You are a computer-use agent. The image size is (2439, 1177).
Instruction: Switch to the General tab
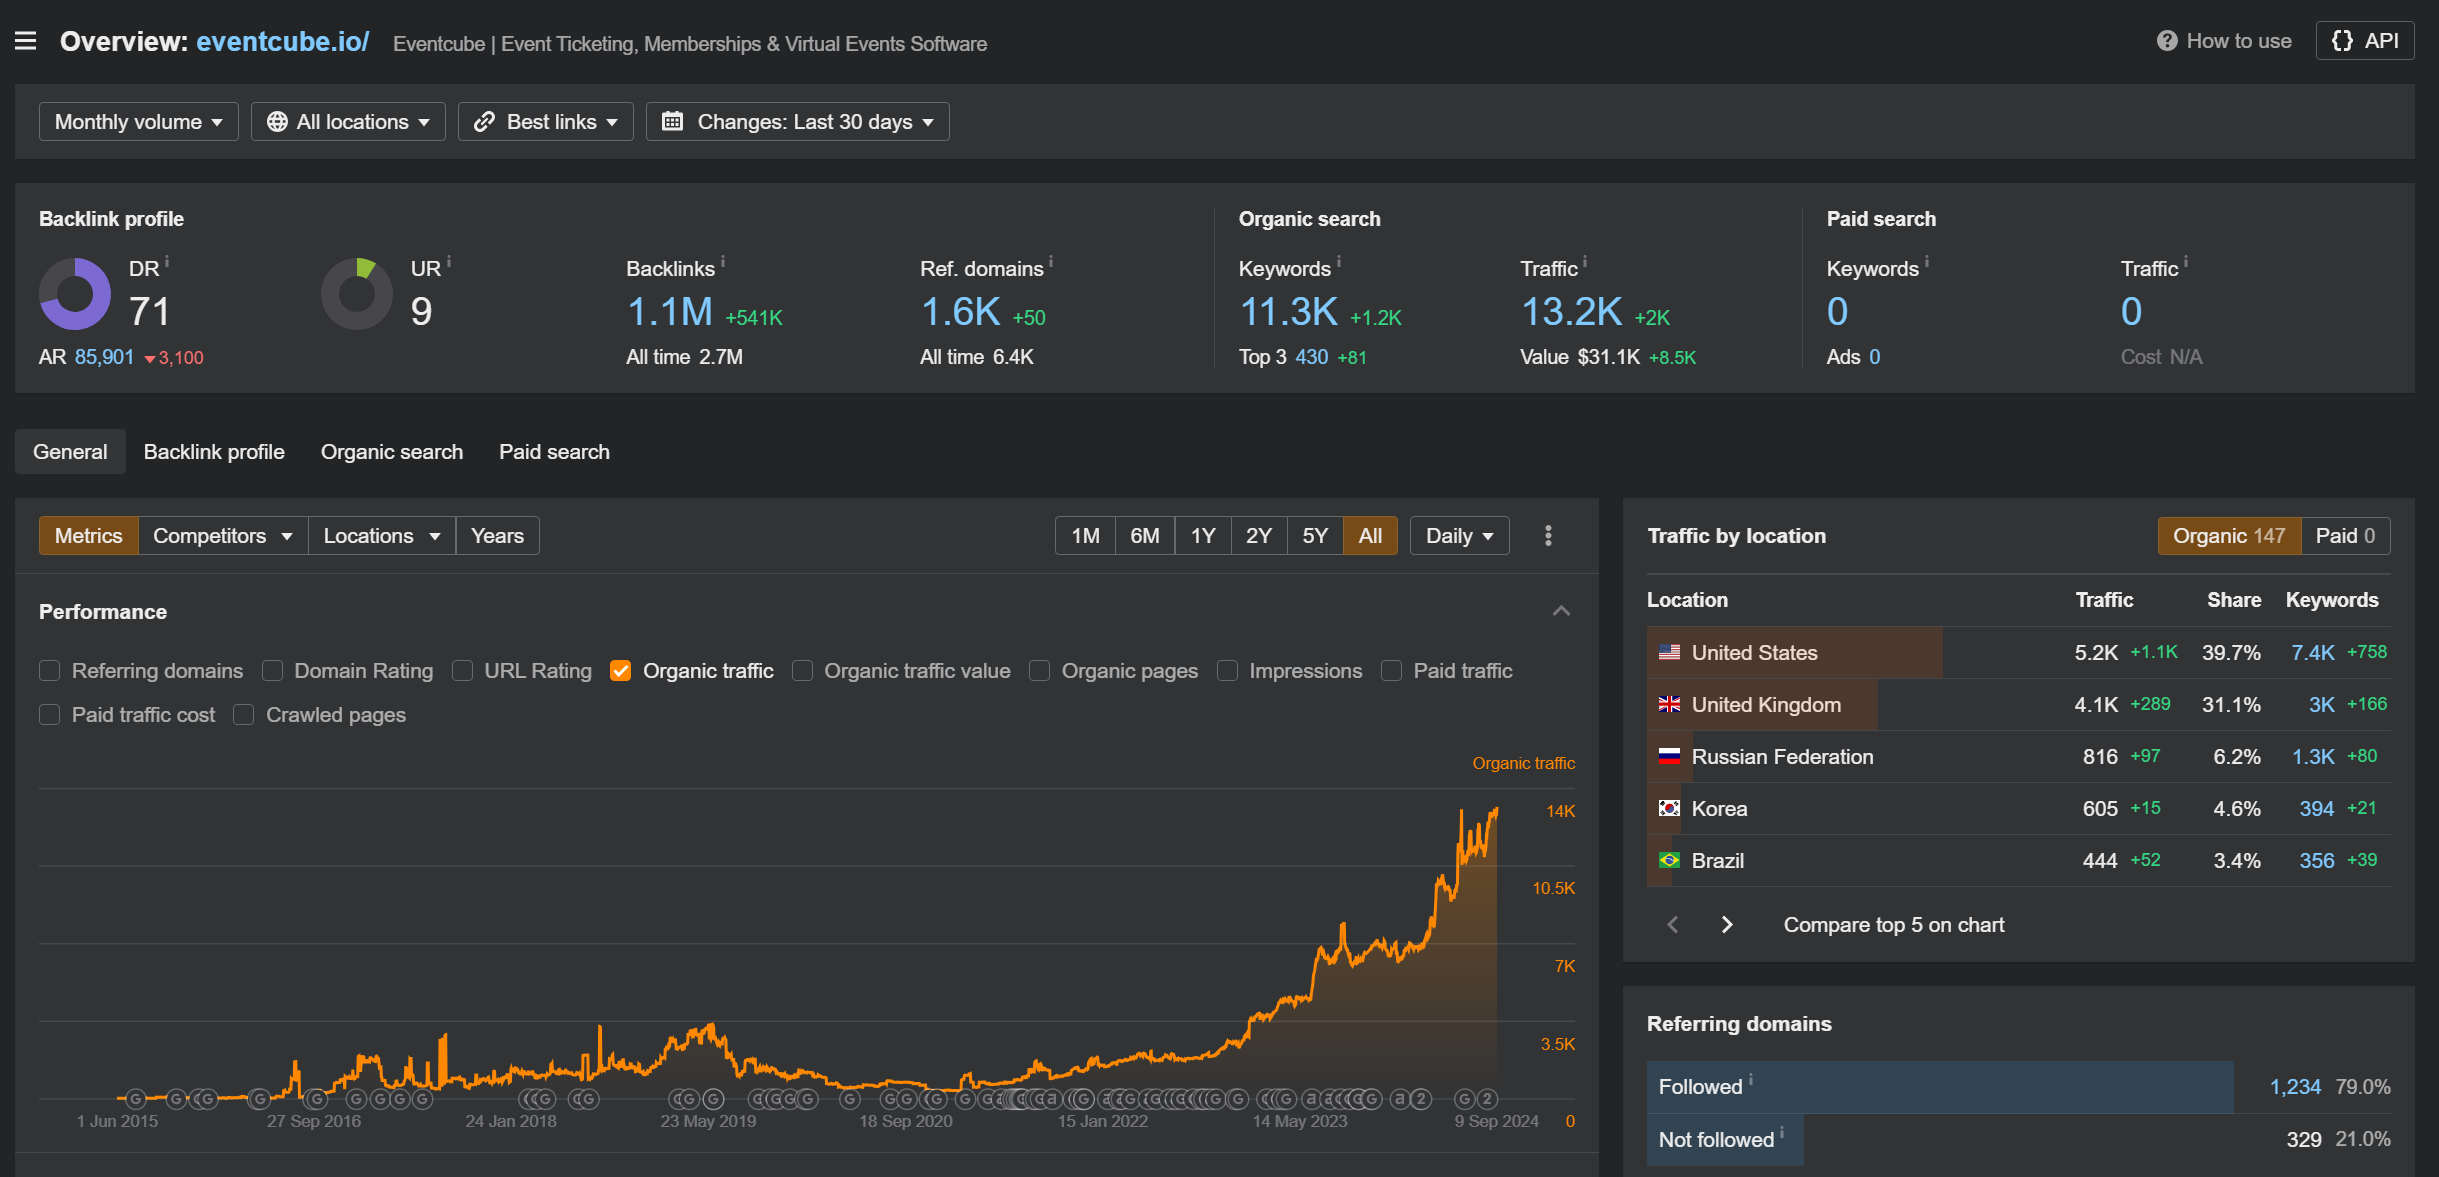70,452
